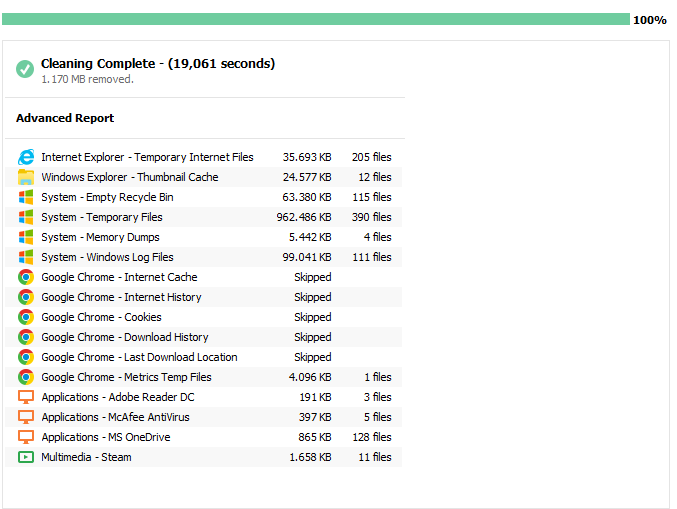Click the green 100% progress bar
Image resolution: width=677 pixels, height=509 pixels.
(316, 19)
